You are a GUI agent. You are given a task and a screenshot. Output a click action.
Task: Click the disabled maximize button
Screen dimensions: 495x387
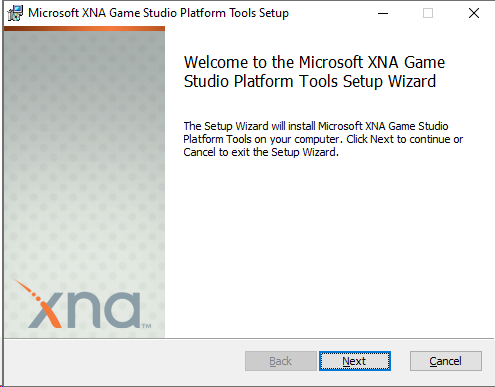428,13
